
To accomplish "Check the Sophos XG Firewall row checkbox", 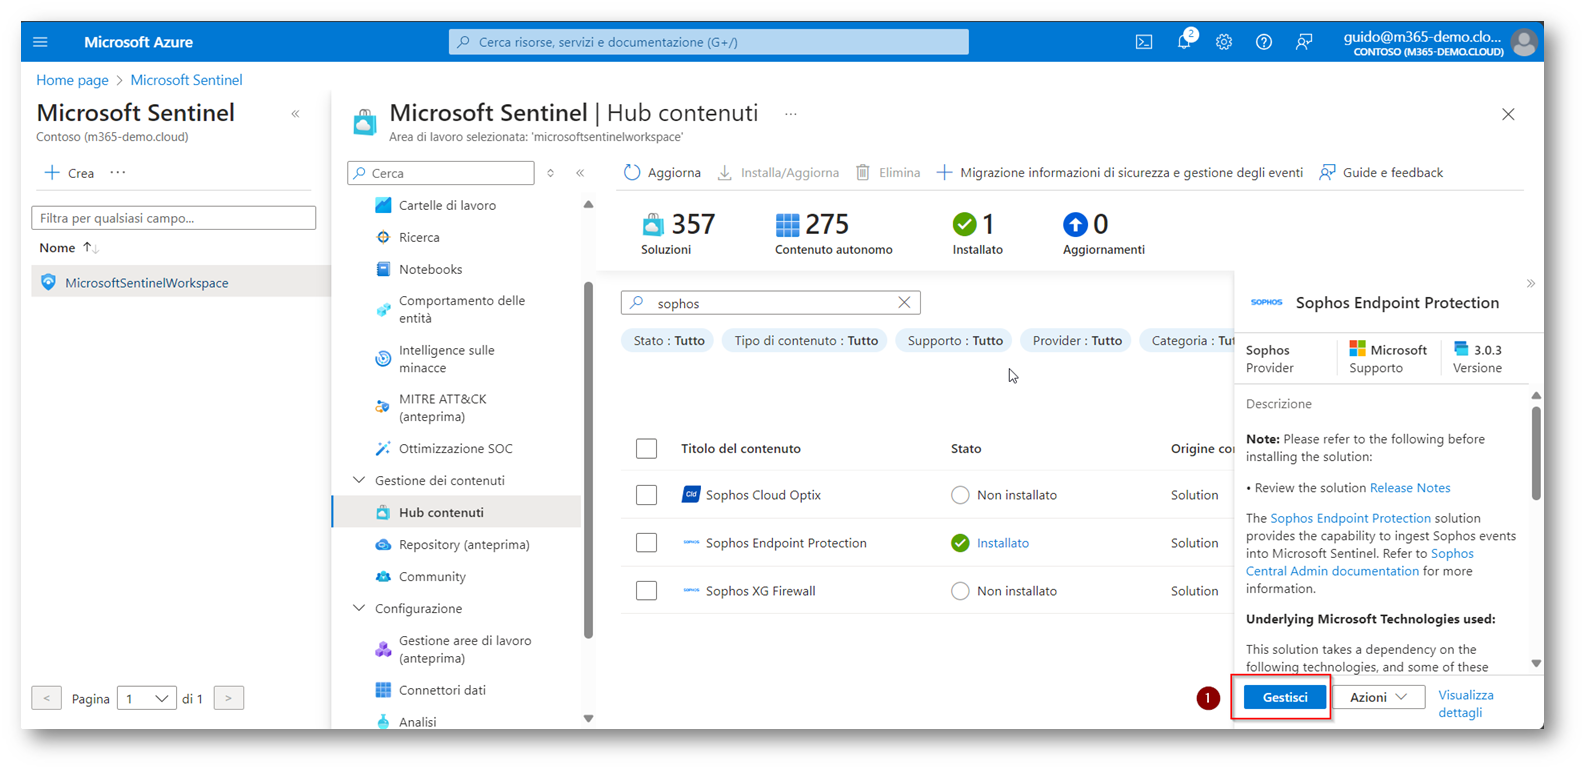I will coord(647,591).
